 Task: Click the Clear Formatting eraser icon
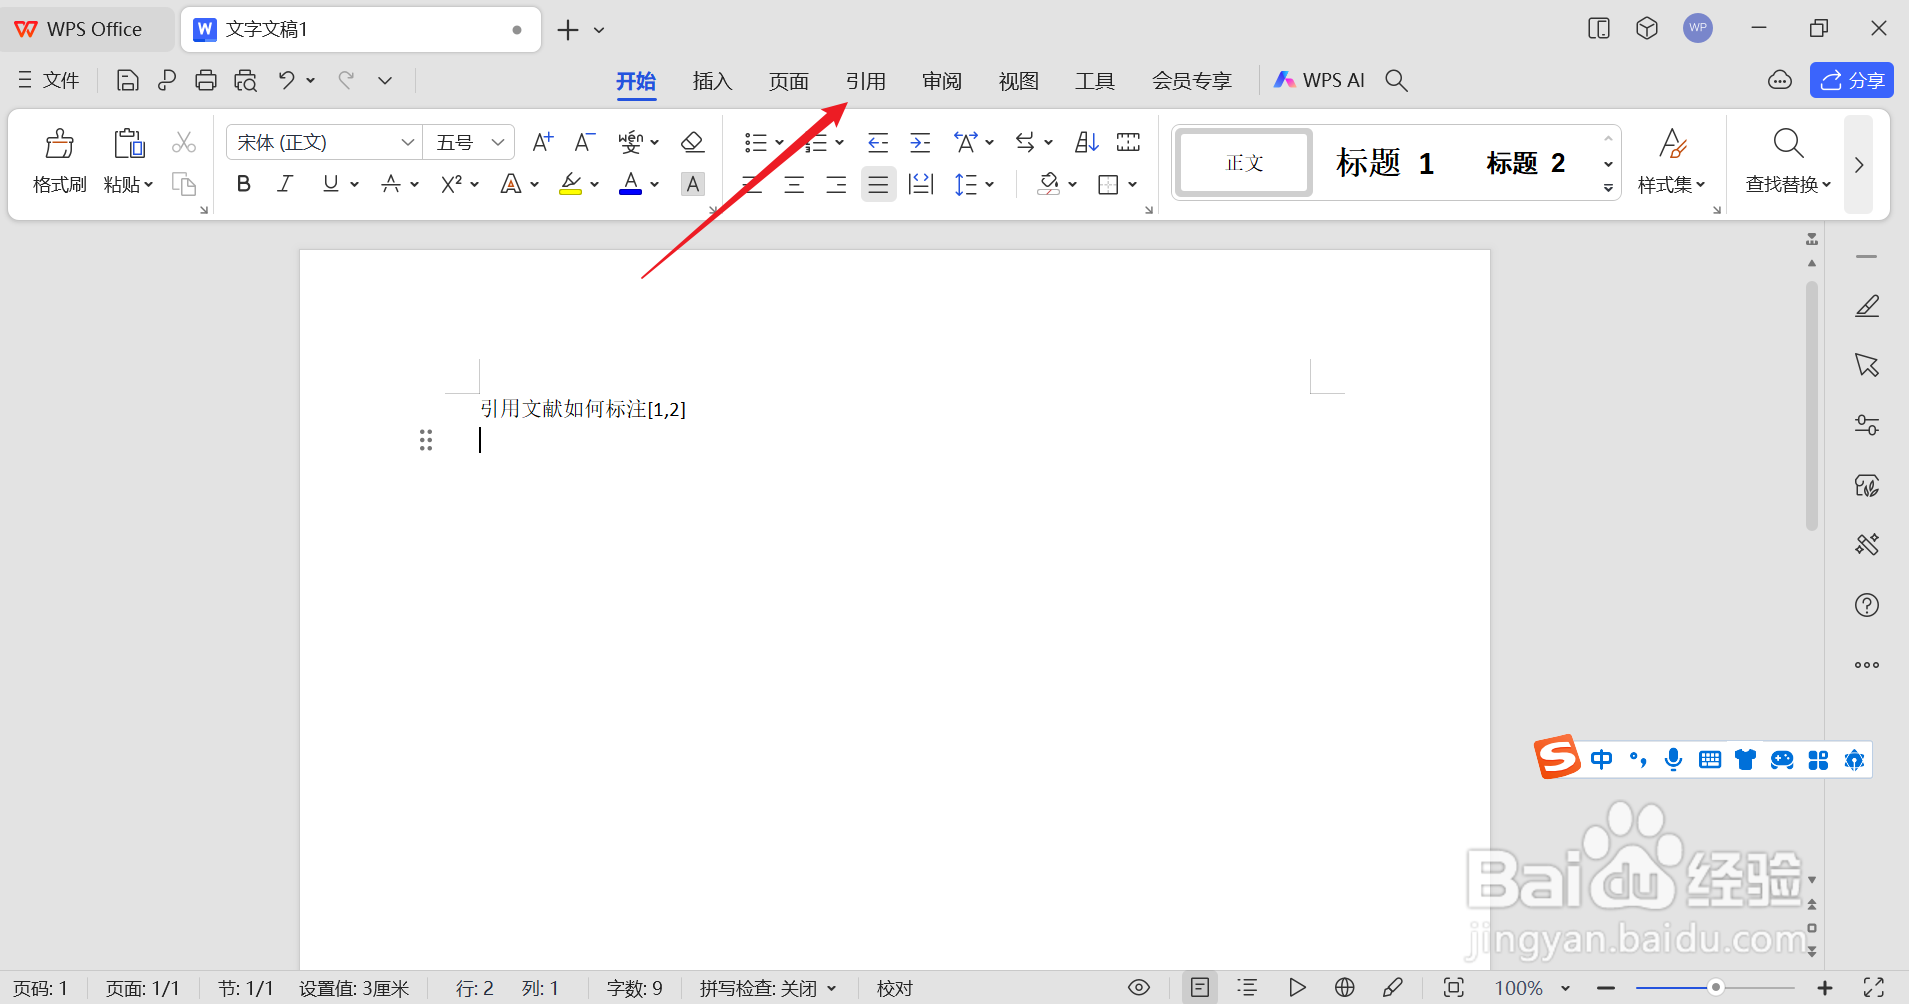692,142
